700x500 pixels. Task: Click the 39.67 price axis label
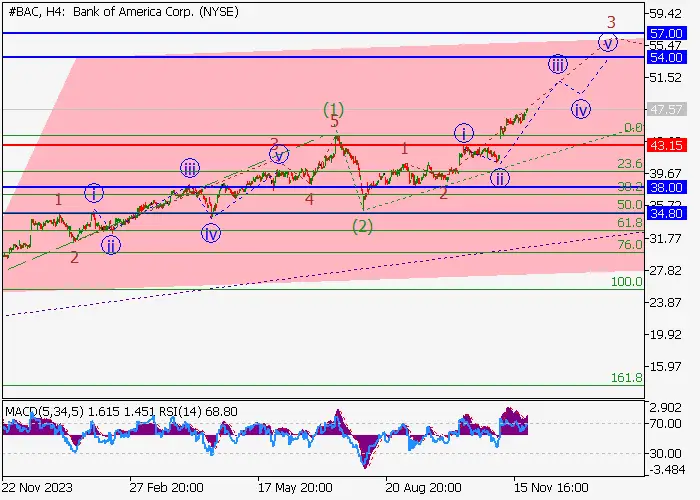pyautogui.click(x=665, y=174)
